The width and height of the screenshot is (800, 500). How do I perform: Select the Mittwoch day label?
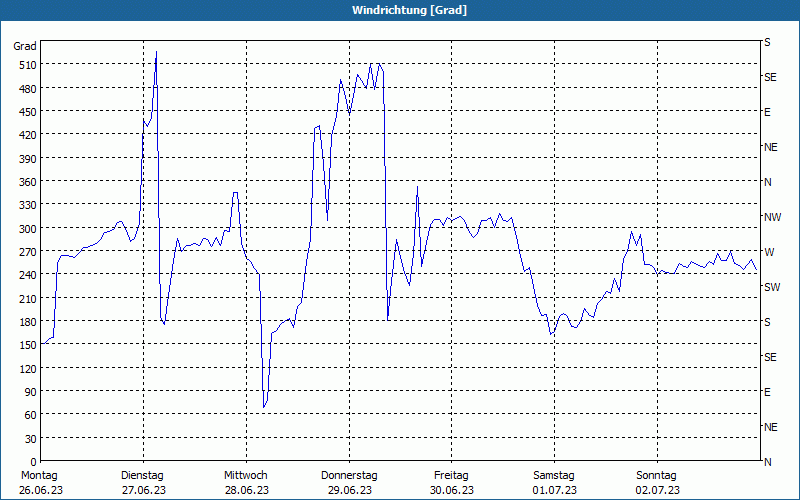[x=245, y=476]
